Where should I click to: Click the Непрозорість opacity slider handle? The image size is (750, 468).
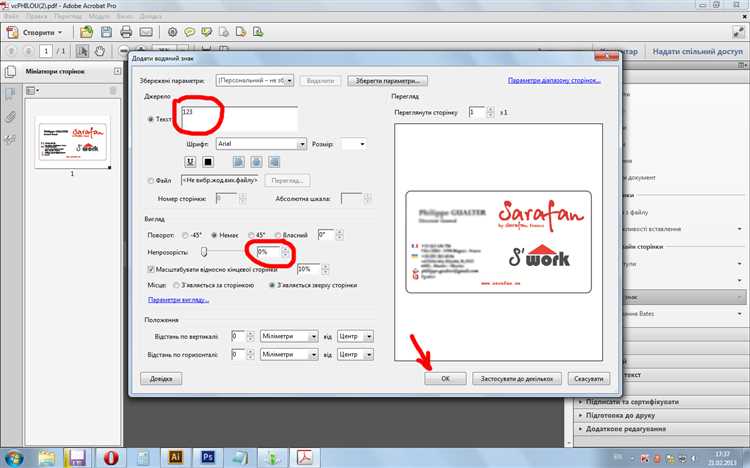[x=204, y=252]
